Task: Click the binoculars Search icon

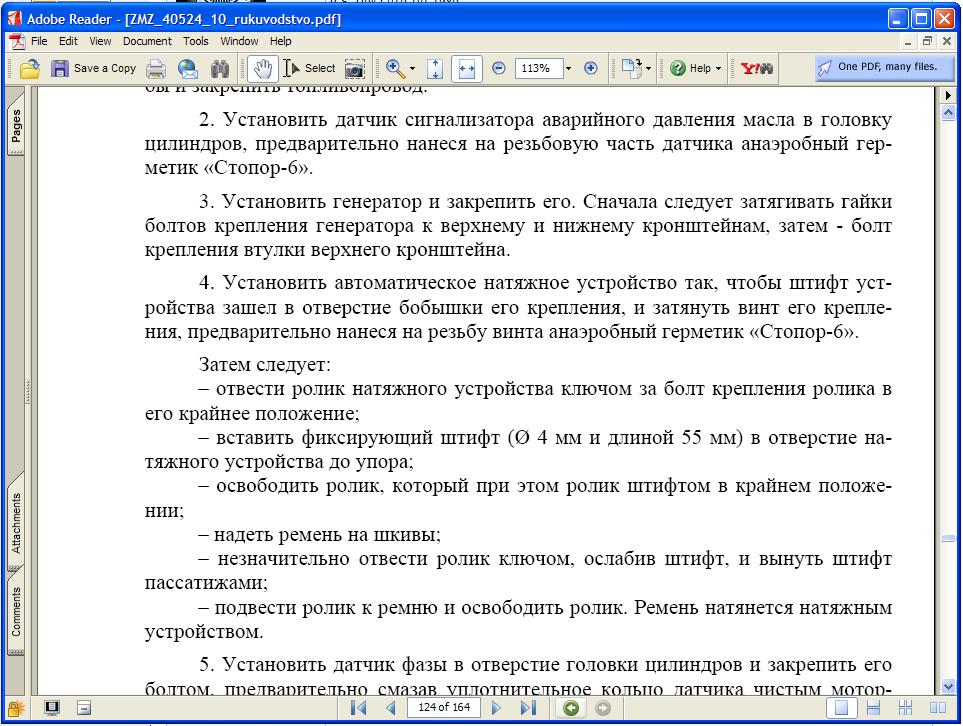Action: pos(220,68)
